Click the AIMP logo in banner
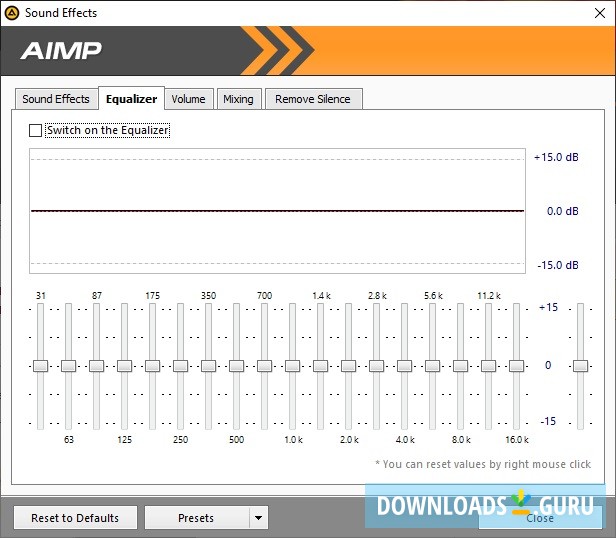Image resolution: width=616 pixels, height=538 pixels. (61, 51)
